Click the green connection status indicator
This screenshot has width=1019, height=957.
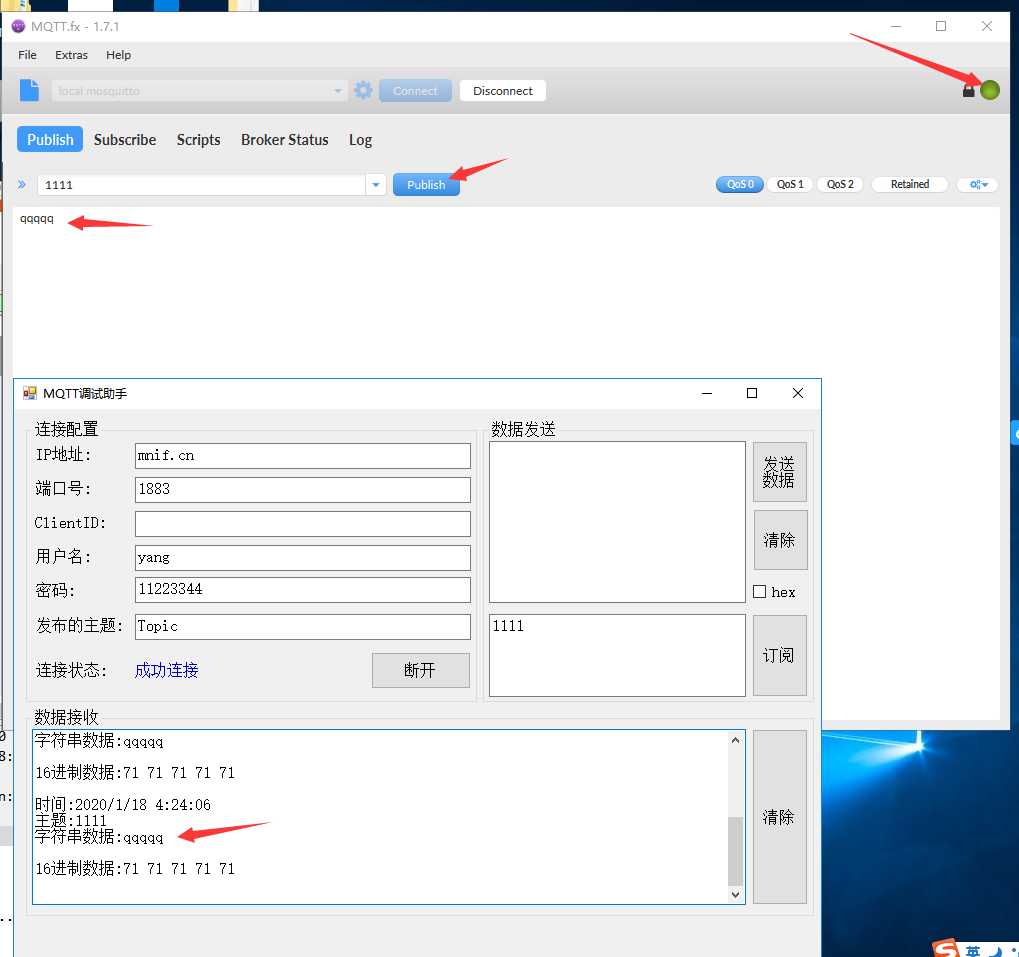tap(990, 90)
